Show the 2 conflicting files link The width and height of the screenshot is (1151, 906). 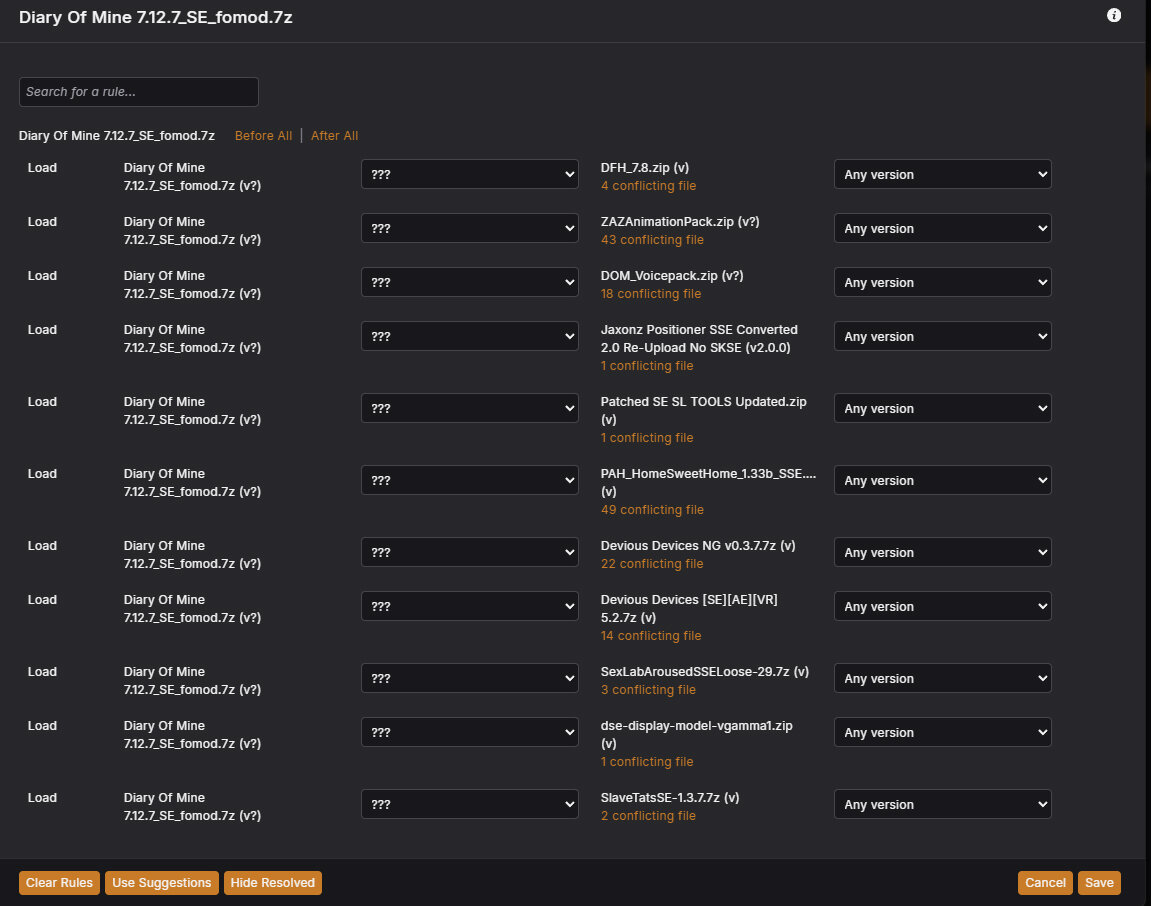(x=648, y=816)
